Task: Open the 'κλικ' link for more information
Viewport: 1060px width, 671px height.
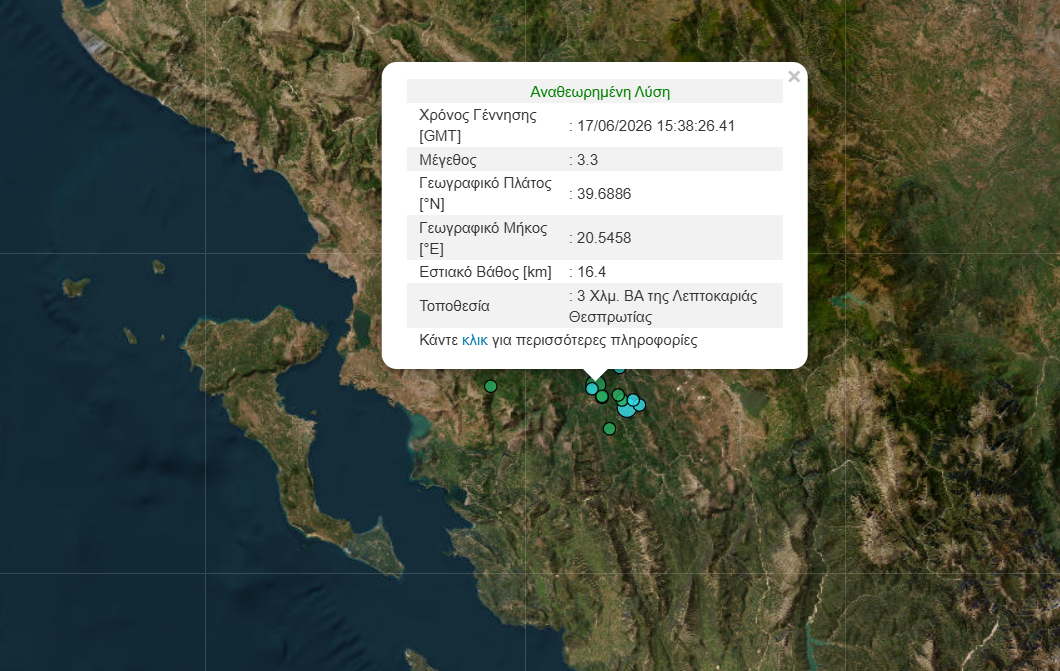Action: point(475,340)
